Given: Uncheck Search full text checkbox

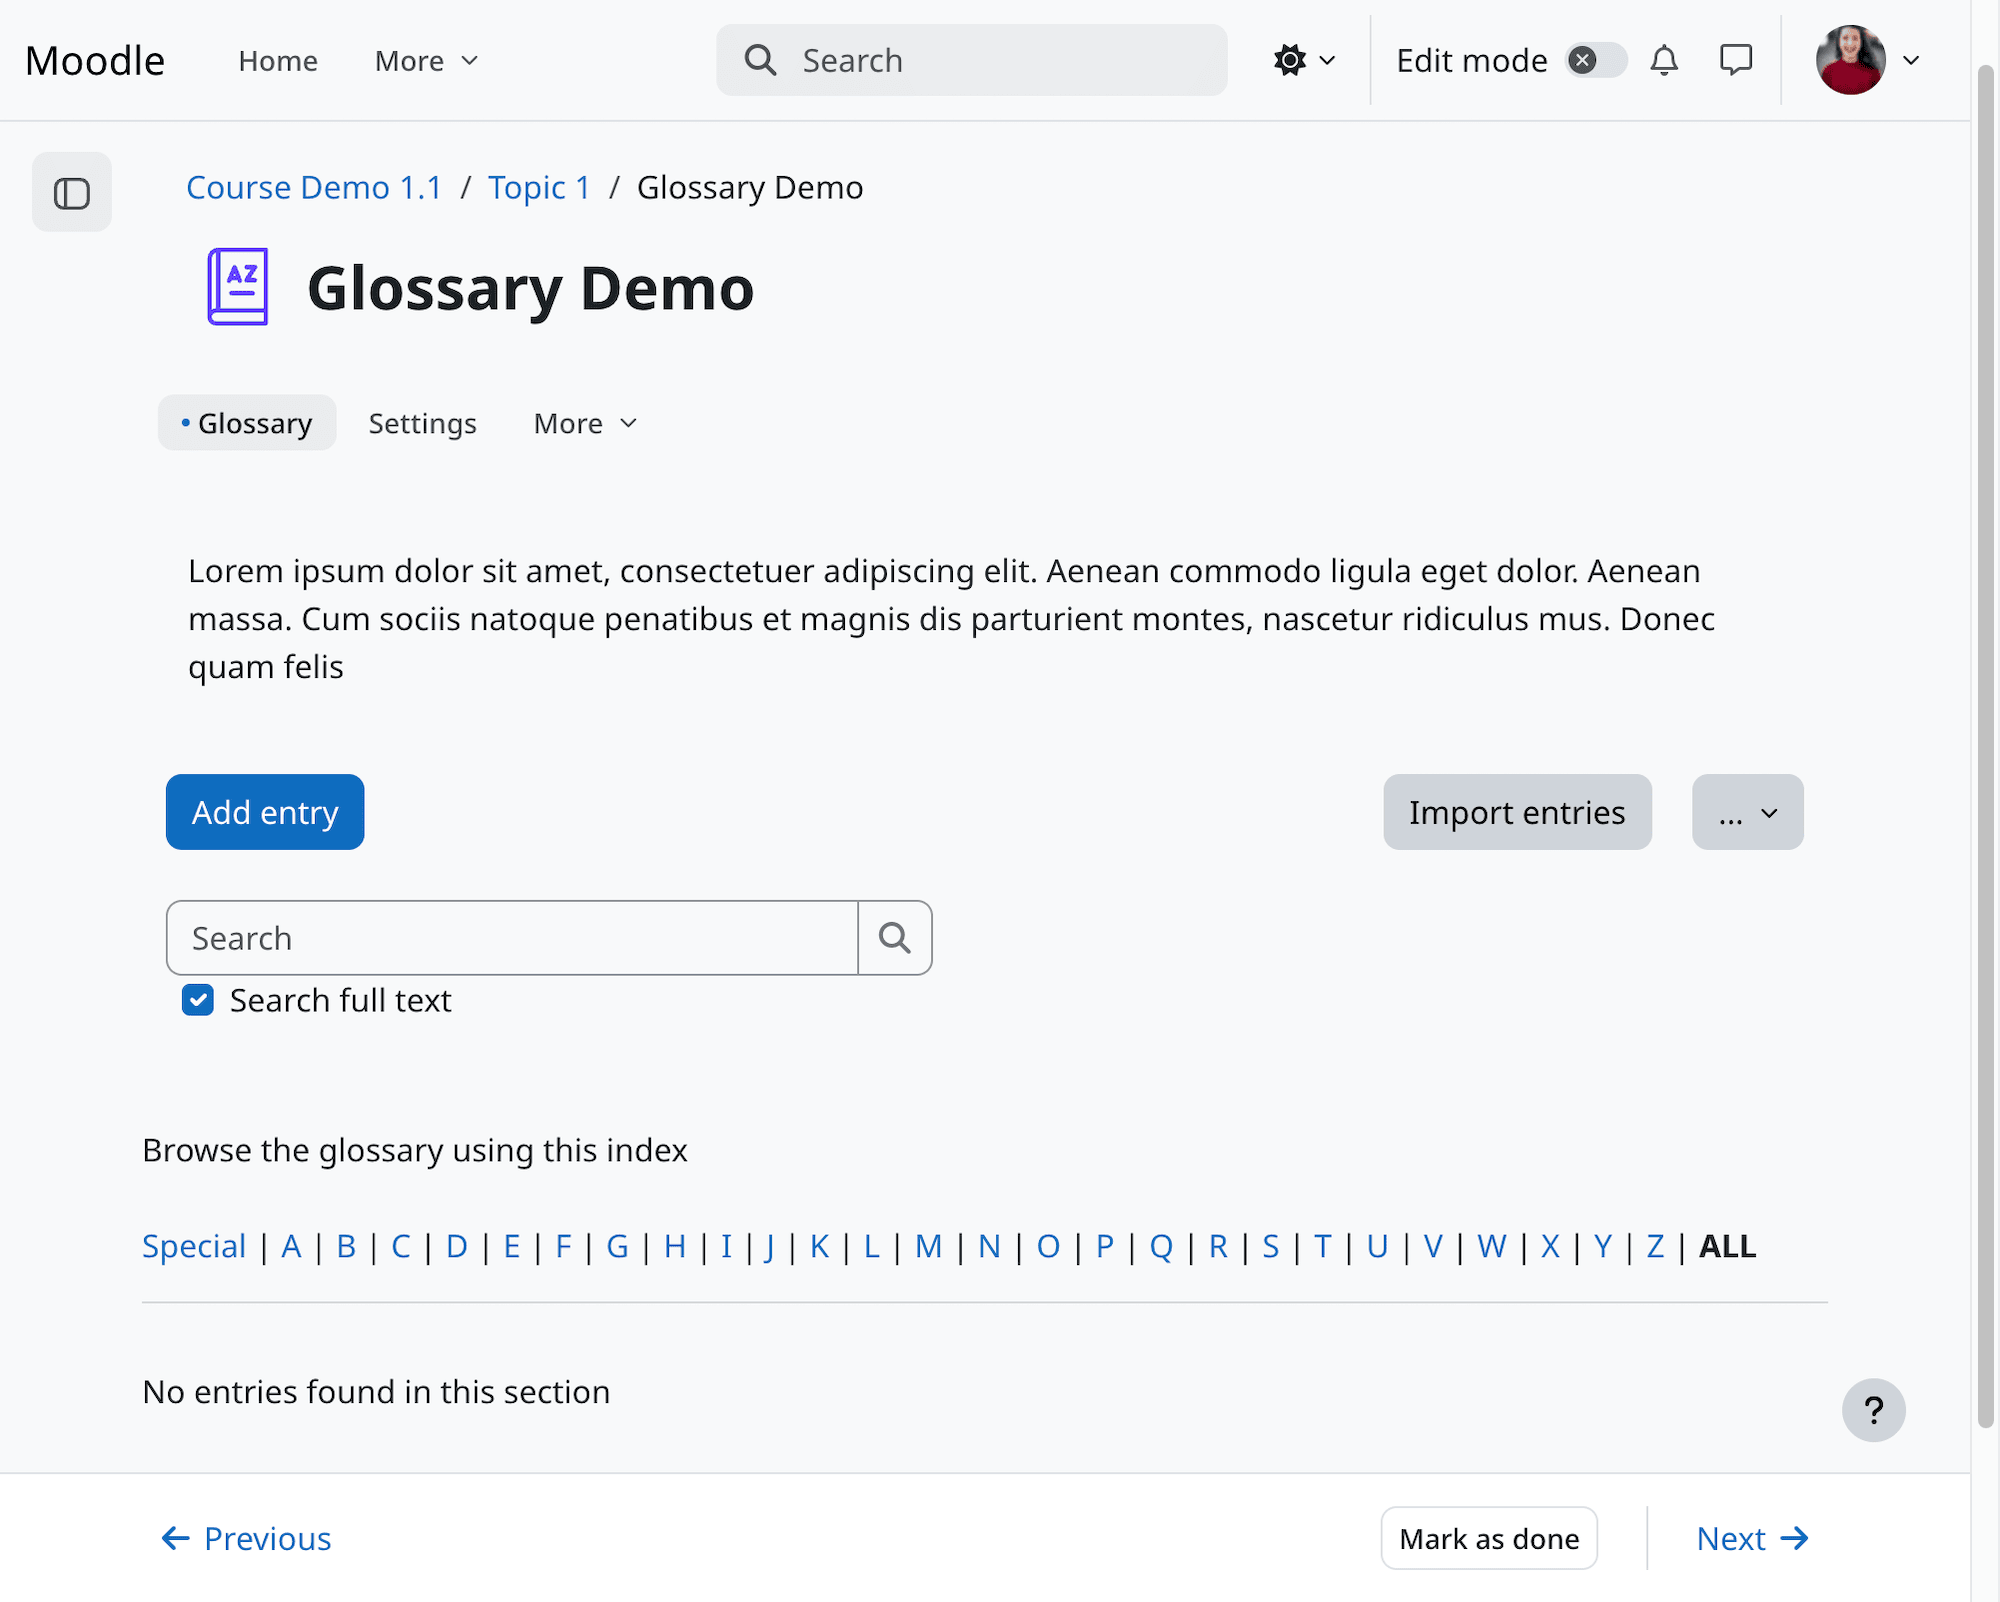Looking at the screenshot, I should point(198,1000).
